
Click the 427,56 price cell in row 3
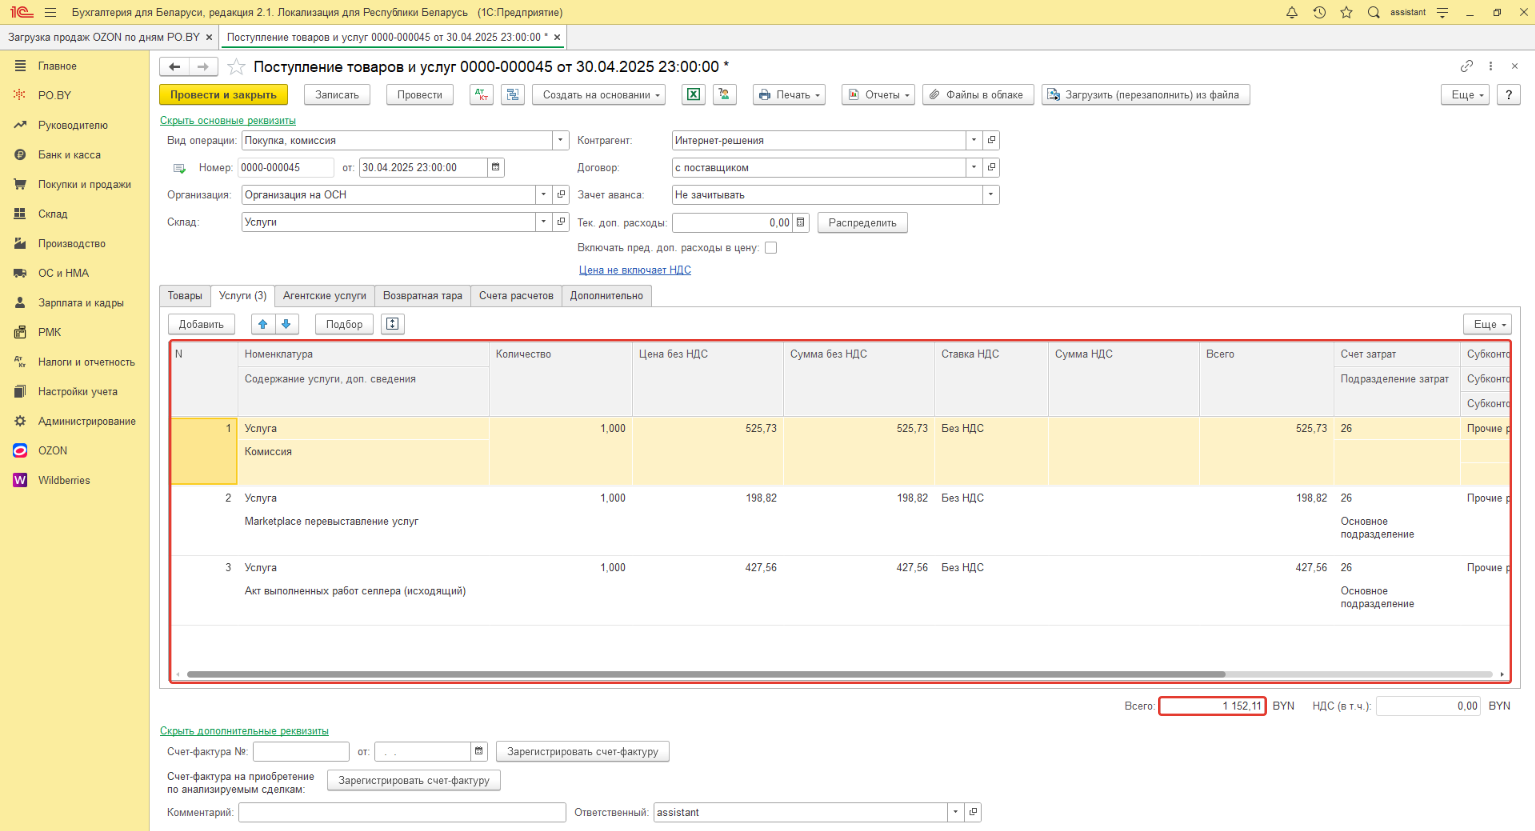(708, 568)
